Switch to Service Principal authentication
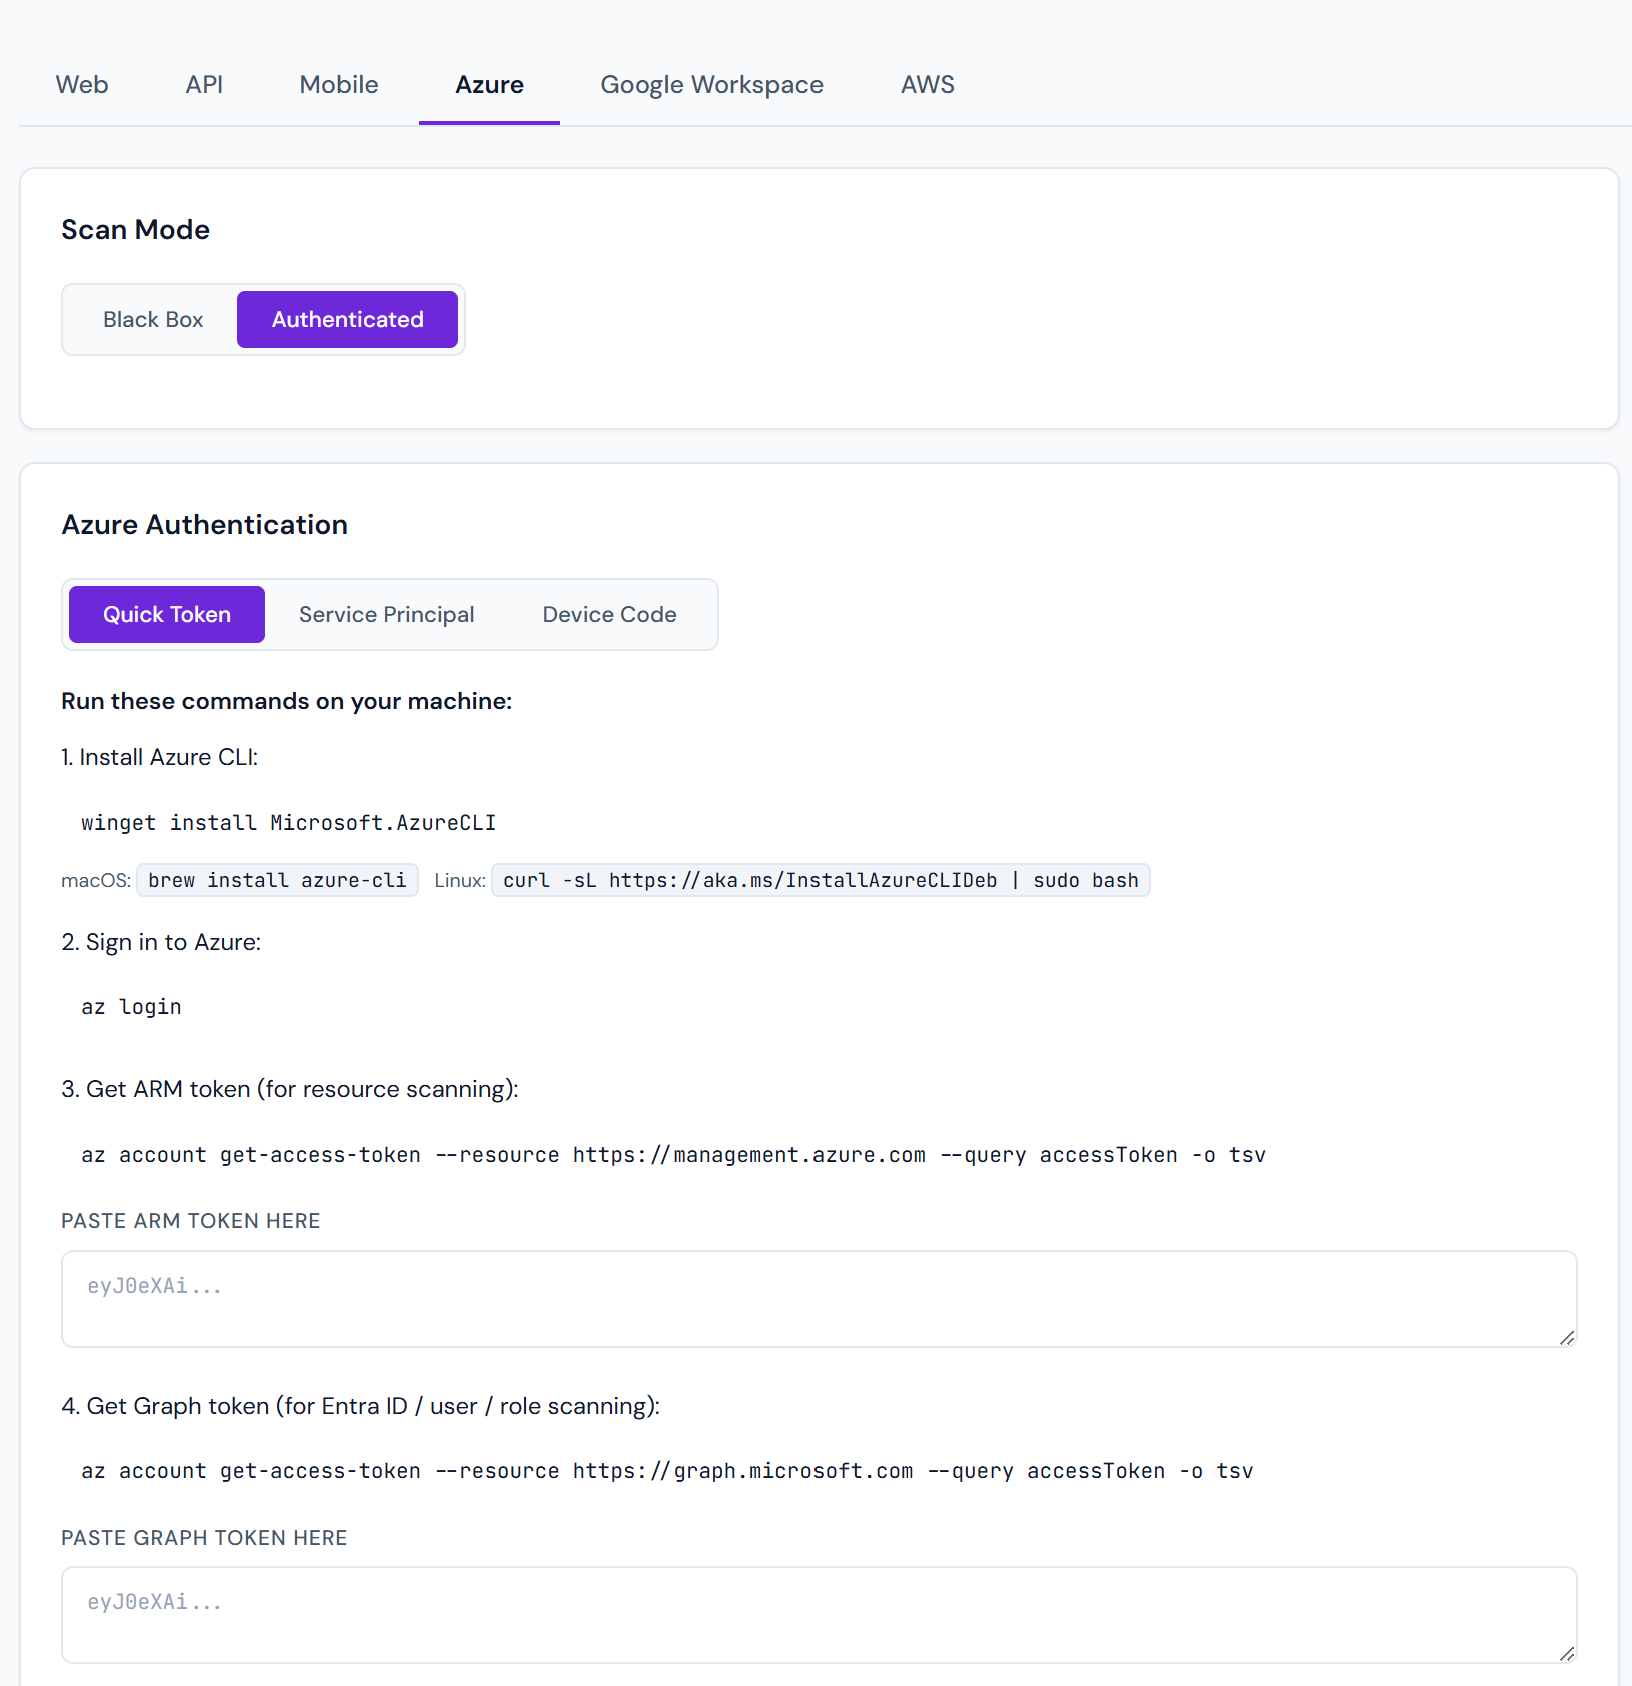 [x=387, y=615]
